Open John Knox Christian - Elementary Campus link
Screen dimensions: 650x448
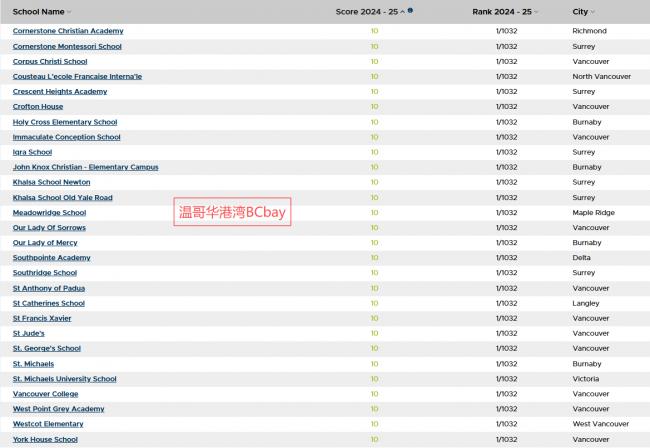(x=85, y=167)
